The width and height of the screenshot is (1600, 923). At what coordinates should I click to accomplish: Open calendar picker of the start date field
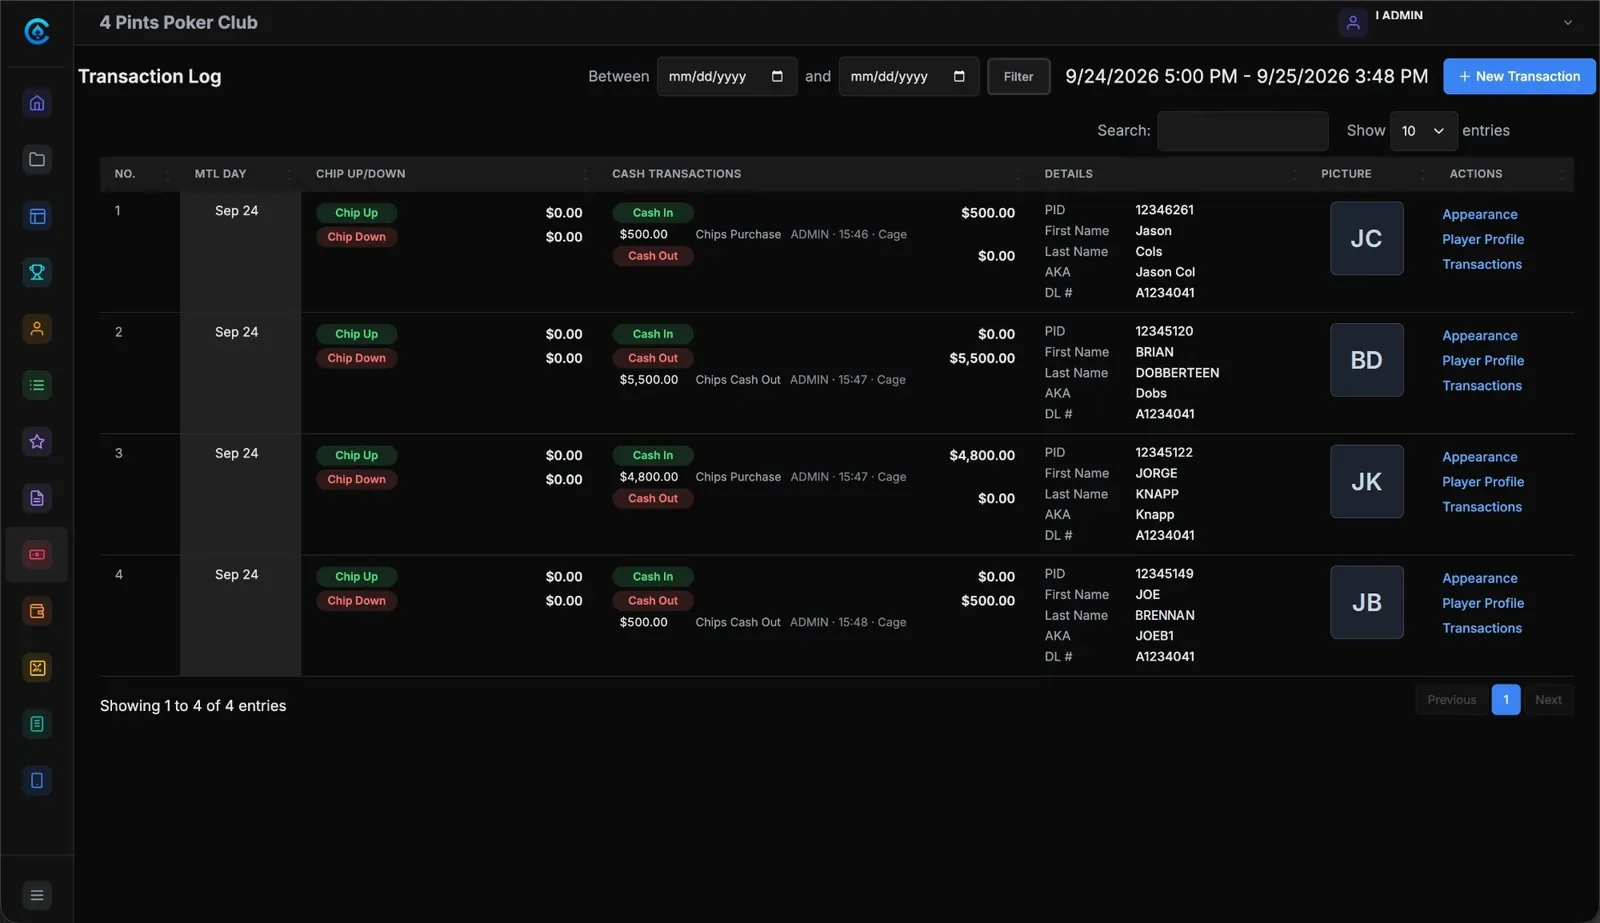[x=777, y=76]
